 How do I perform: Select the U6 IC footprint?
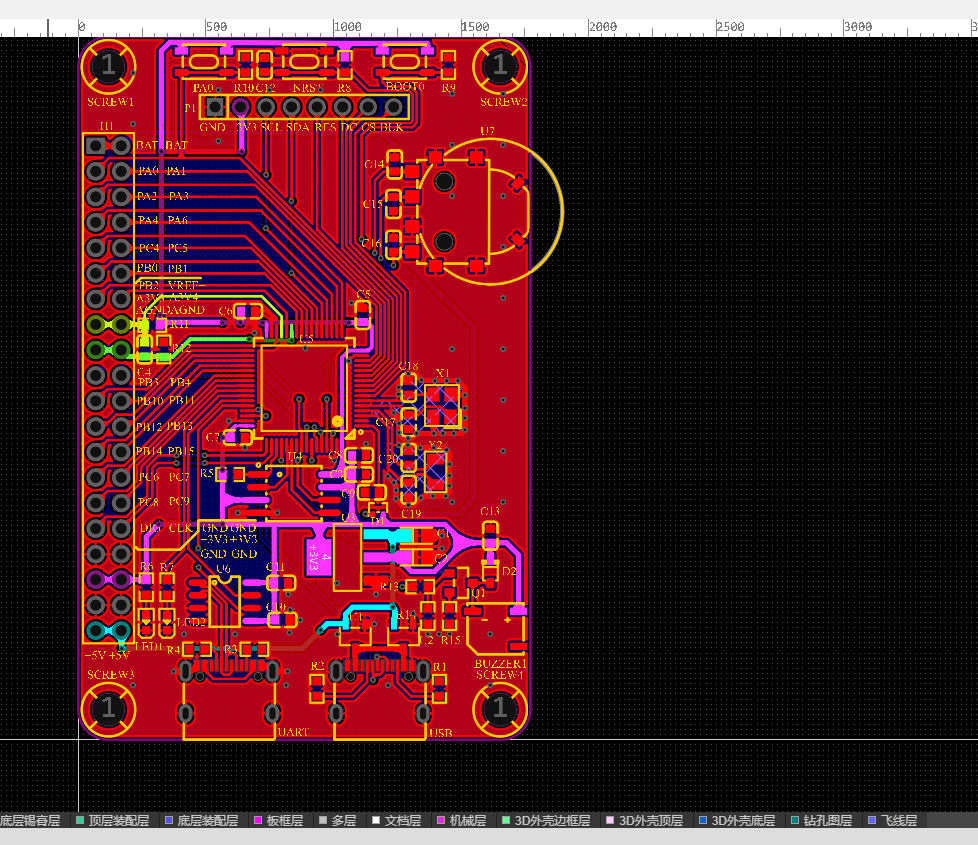(x=225, y=602)
